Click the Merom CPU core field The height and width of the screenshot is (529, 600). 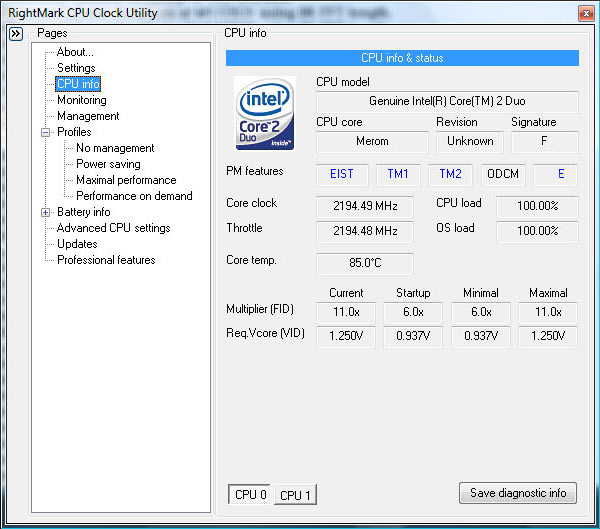pyautogui.click(x=372, y=142)
